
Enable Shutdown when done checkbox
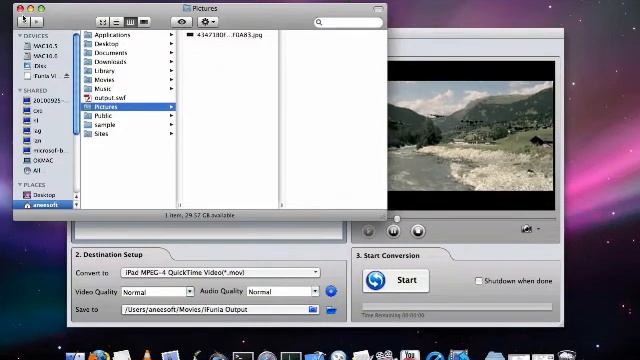[478, 281]
